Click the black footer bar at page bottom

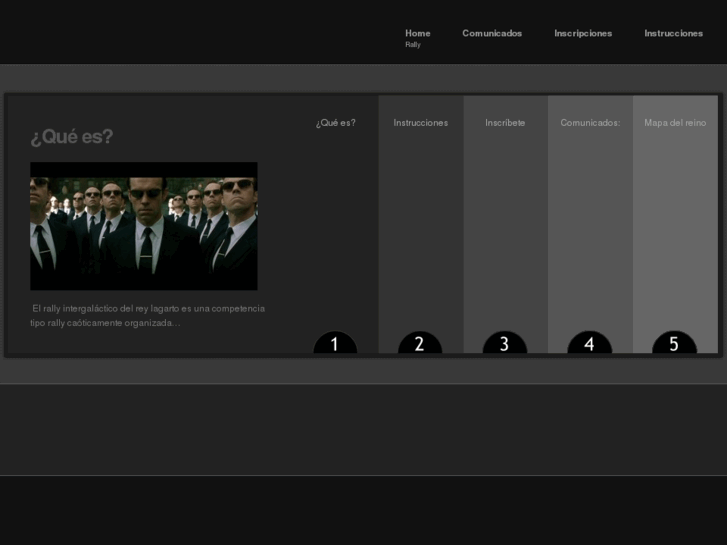click(x=363, y=510)
